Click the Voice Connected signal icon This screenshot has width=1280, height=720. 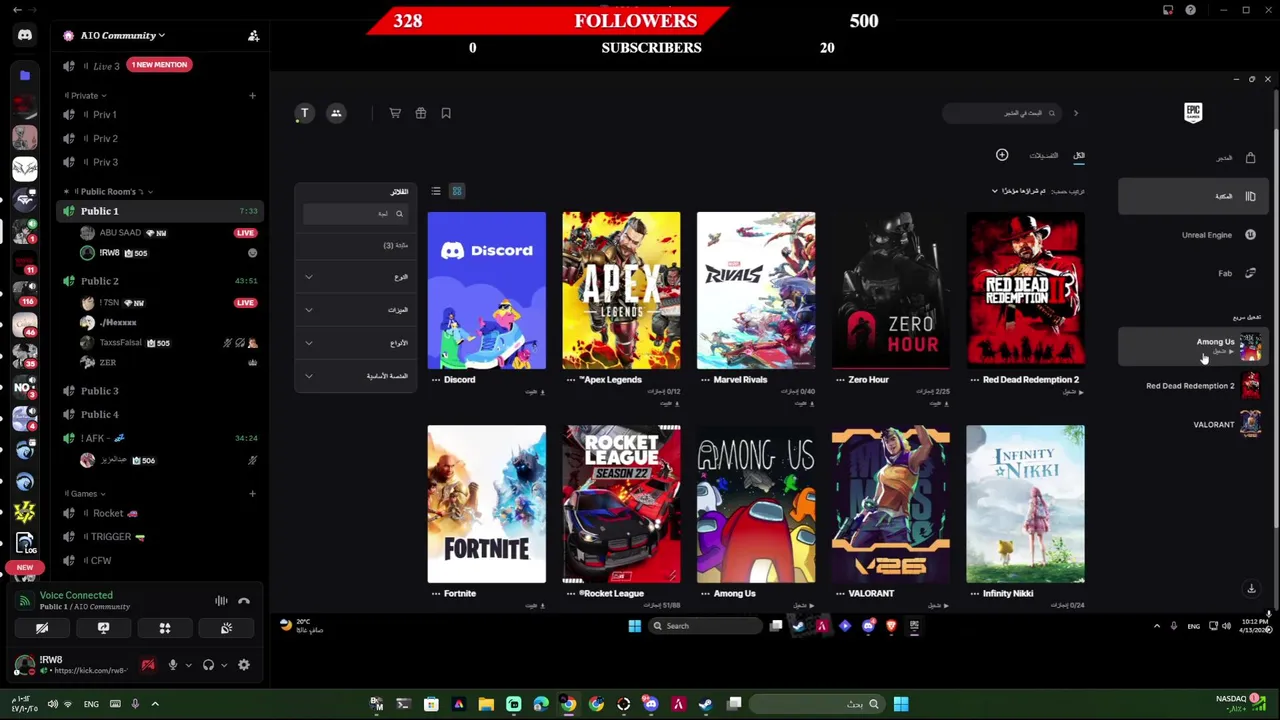click(x=25, y=601)
